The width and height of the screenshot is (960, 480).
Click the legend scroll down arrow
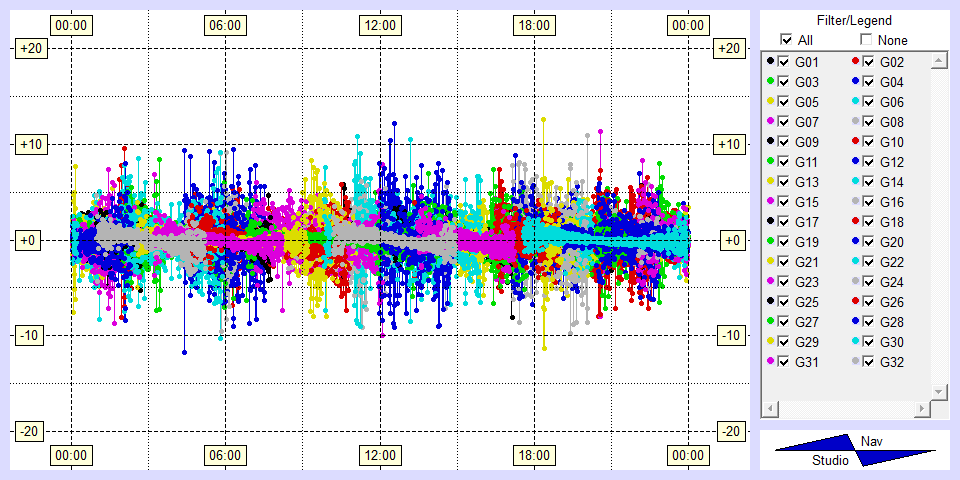pos(938,391)
